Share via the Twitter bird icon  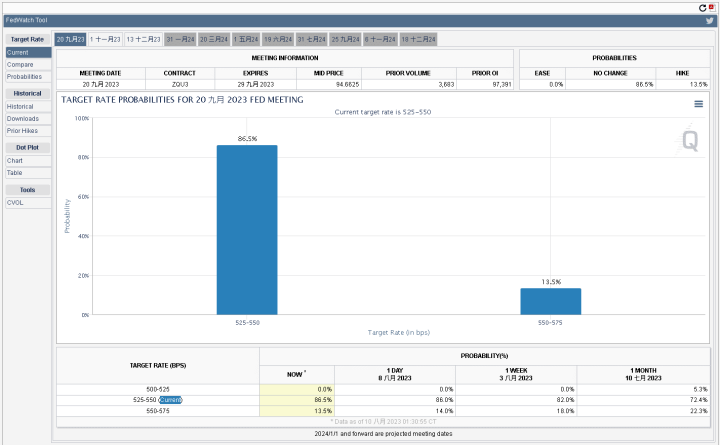[710, 20]
